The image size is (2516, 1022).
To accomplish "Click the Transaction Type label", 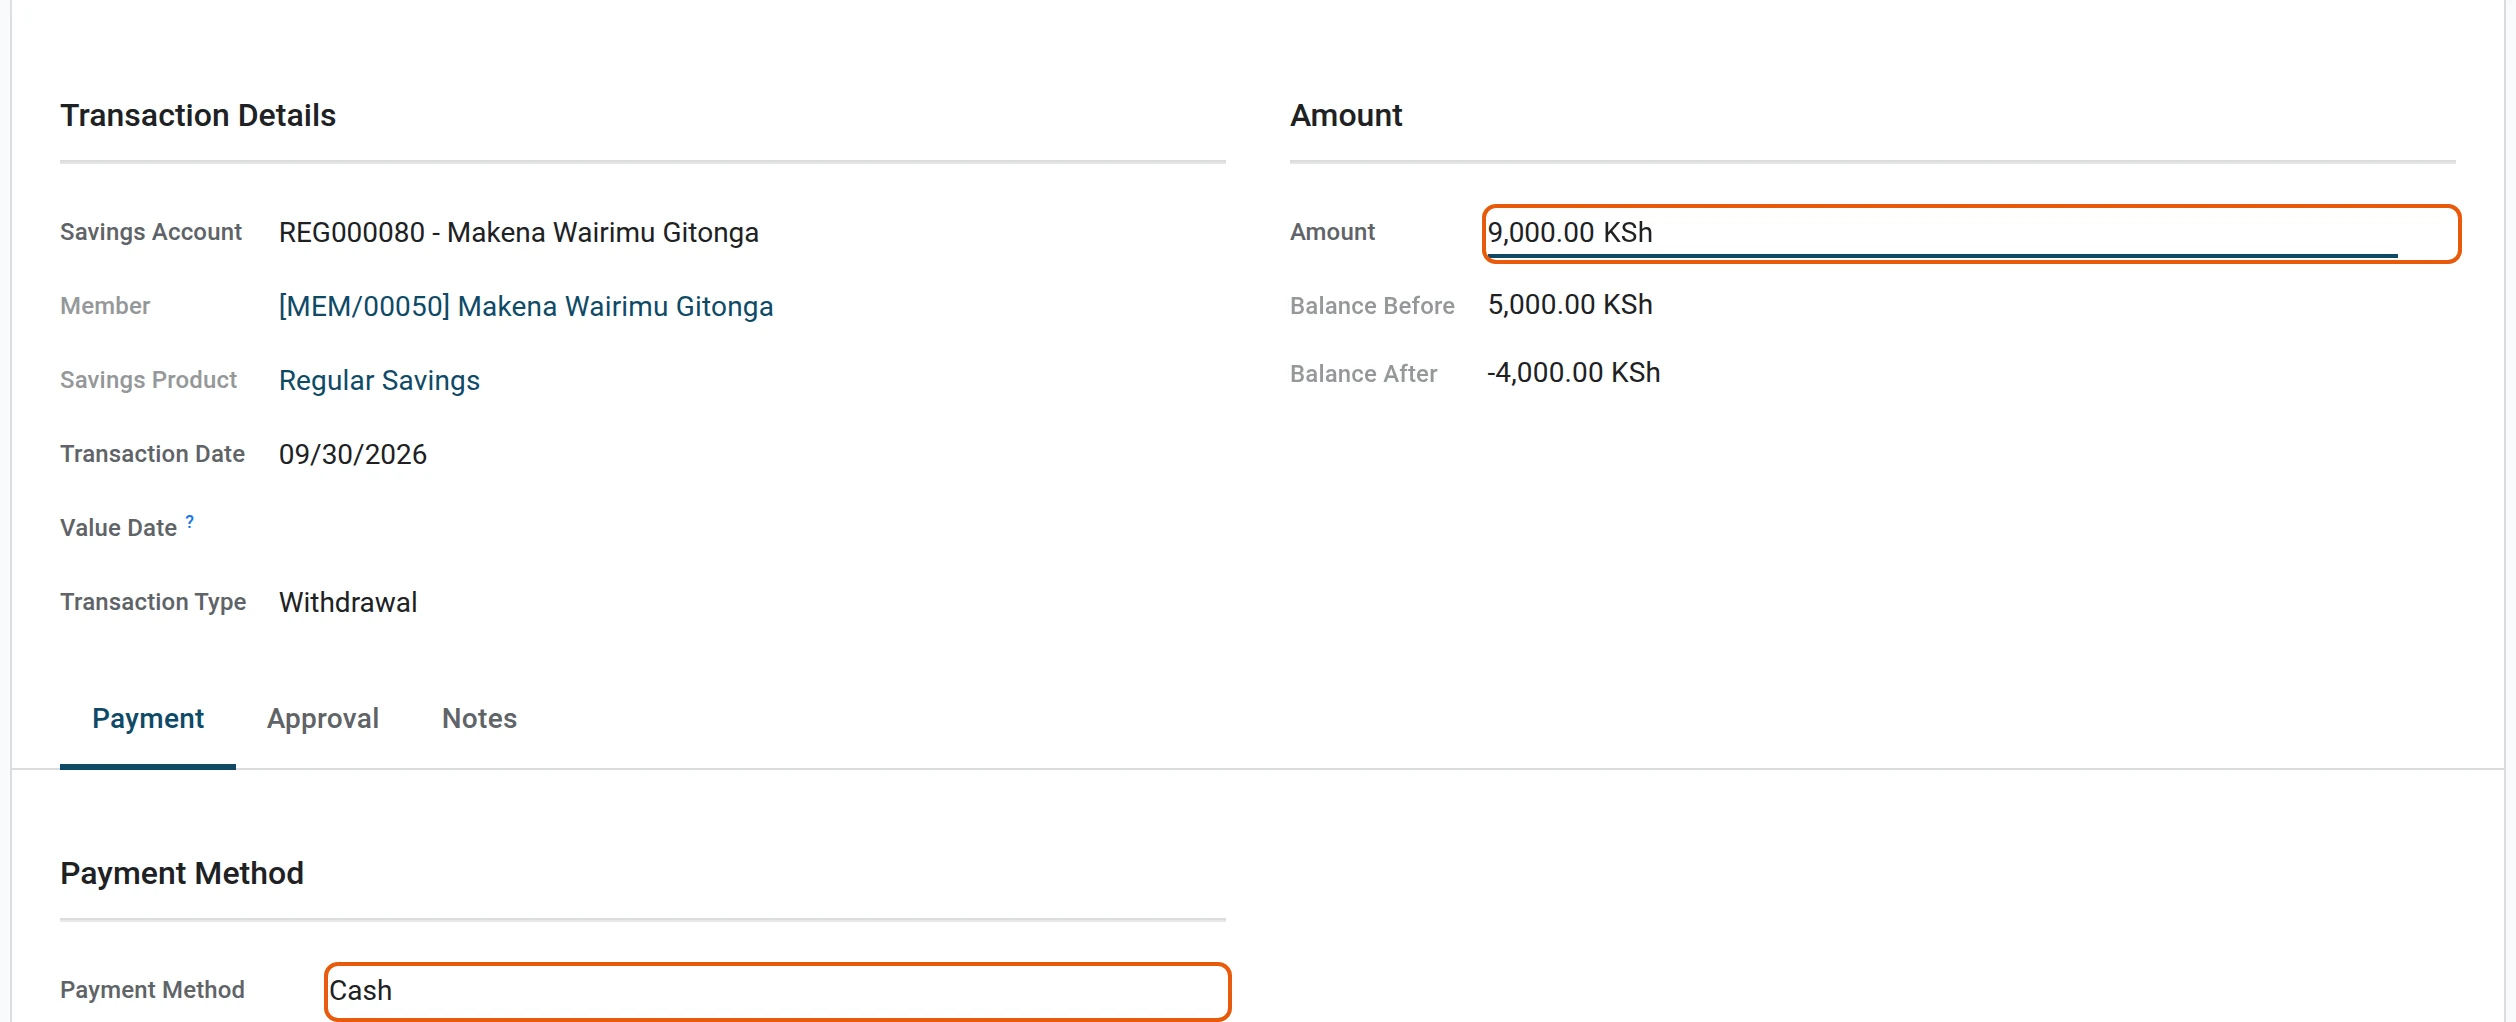I will tap(153, 602).
